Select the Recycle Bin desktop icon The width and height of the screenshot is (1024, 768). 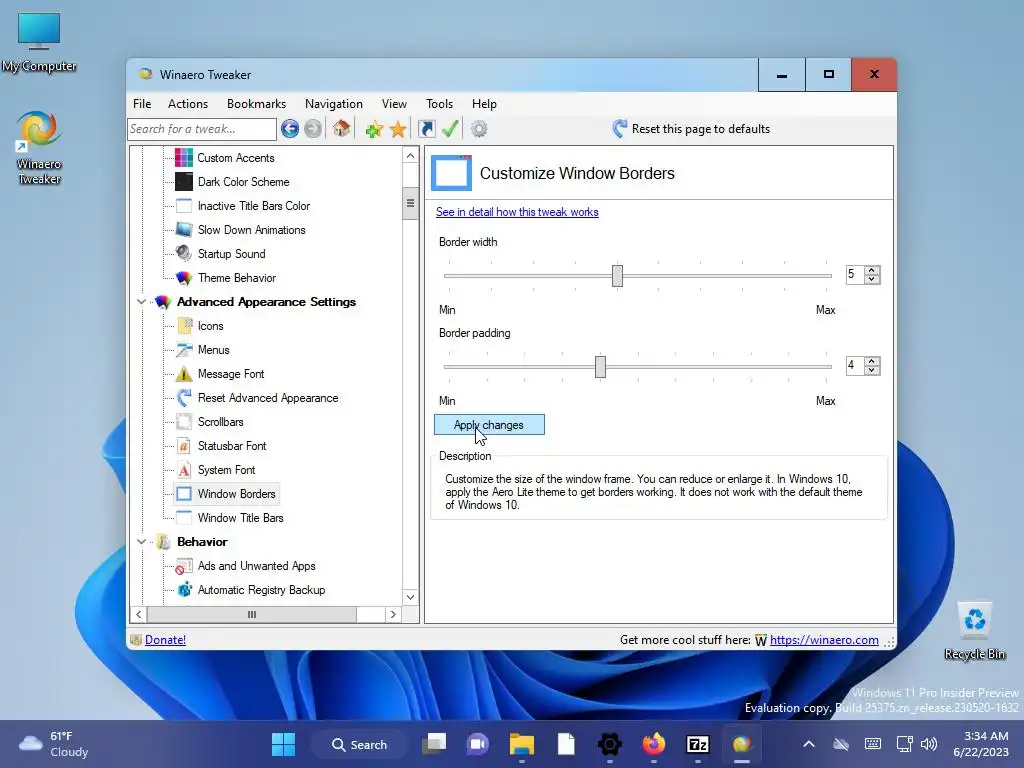(x=974, y=631)
